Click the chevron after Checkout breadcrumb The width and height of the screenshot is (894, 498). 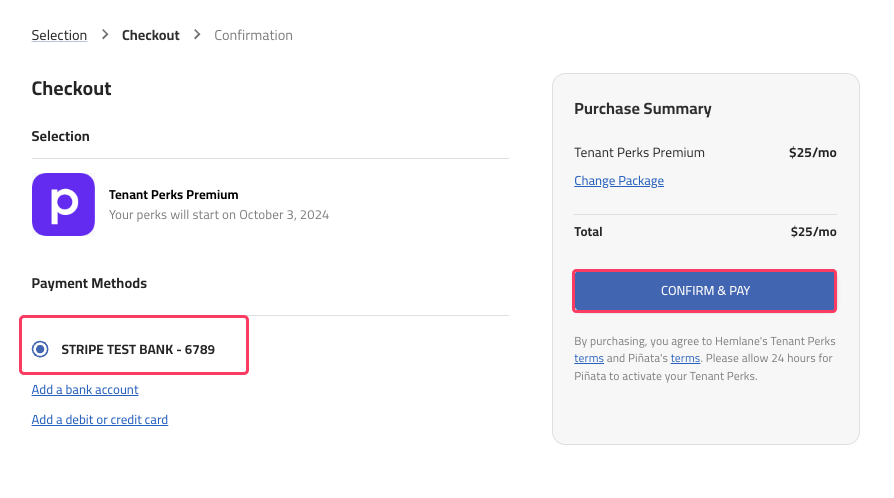tap(197, 35)
